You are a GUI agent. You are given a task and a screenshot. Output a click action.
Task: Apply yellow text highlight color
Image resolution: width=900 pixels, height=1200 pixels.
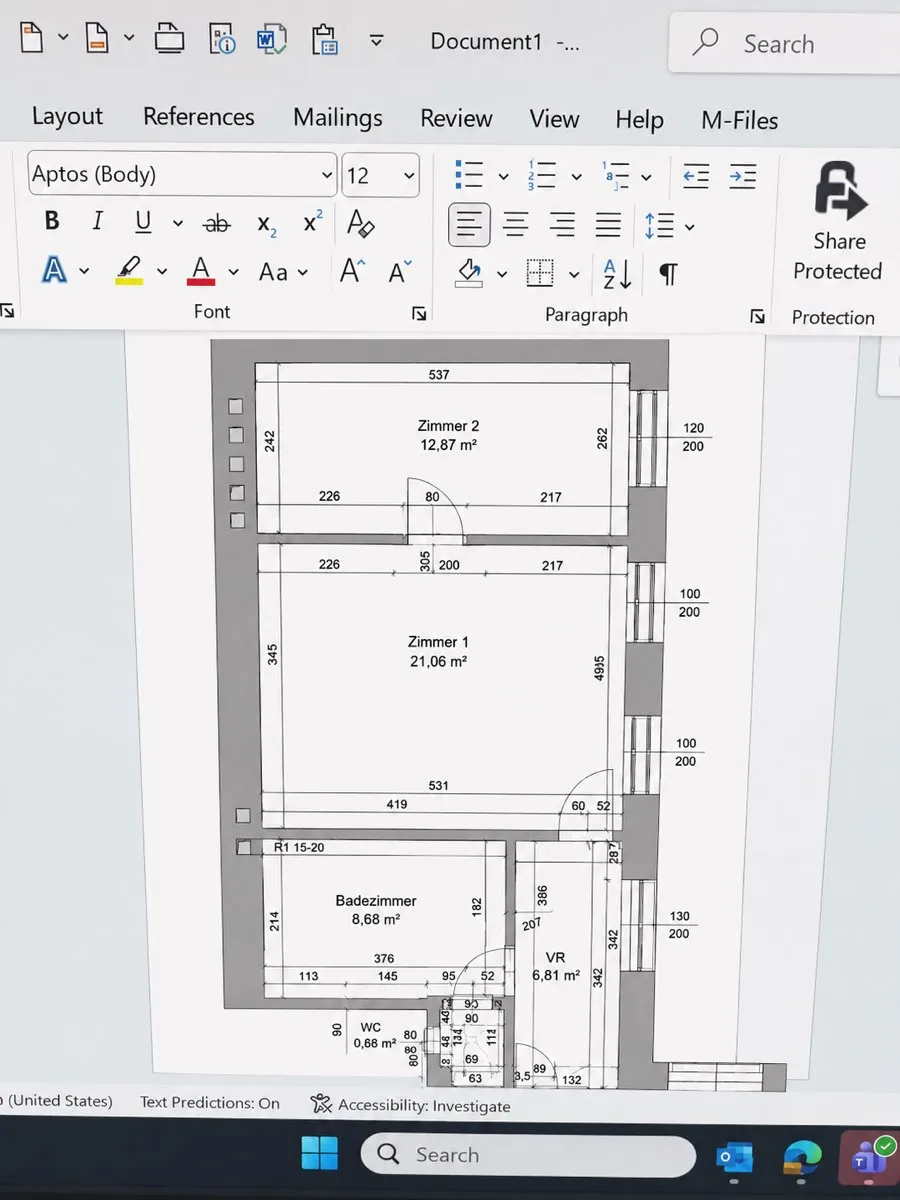tap(130, 269)
